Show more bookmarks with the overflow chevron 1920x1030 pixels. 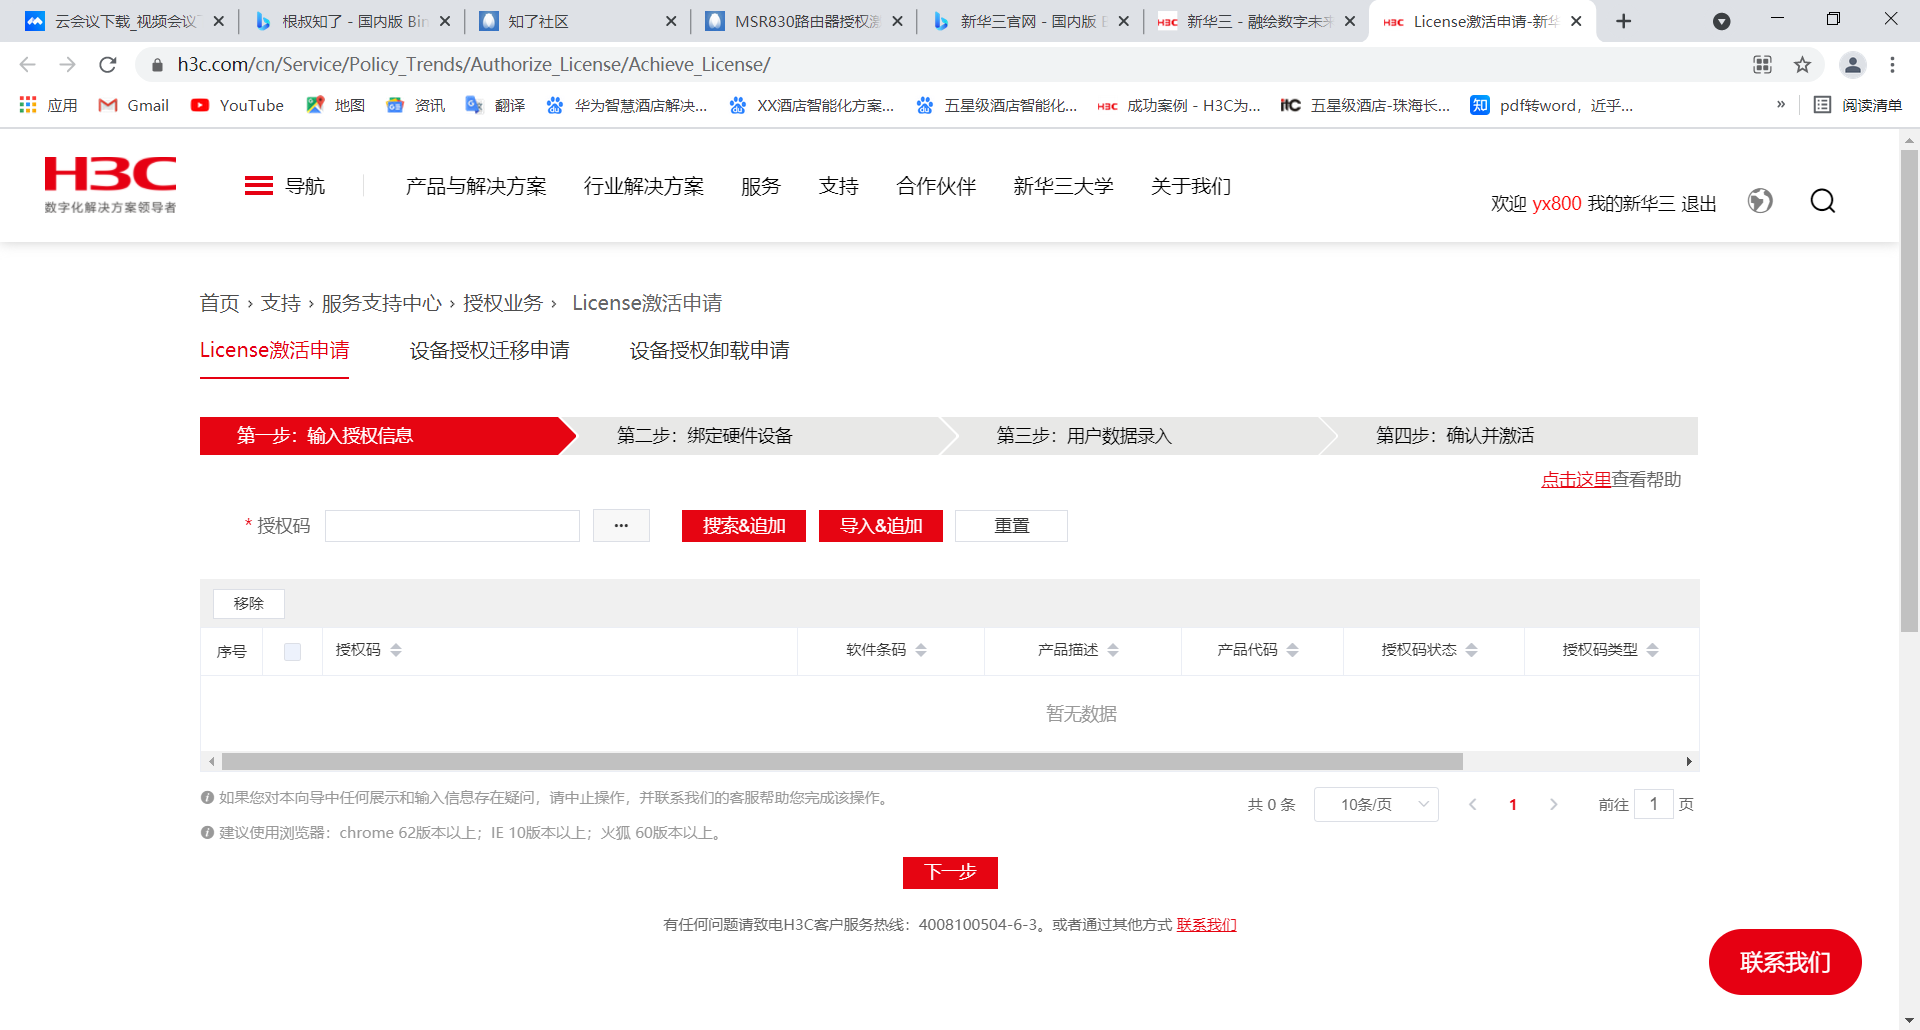pos(1781,104)
